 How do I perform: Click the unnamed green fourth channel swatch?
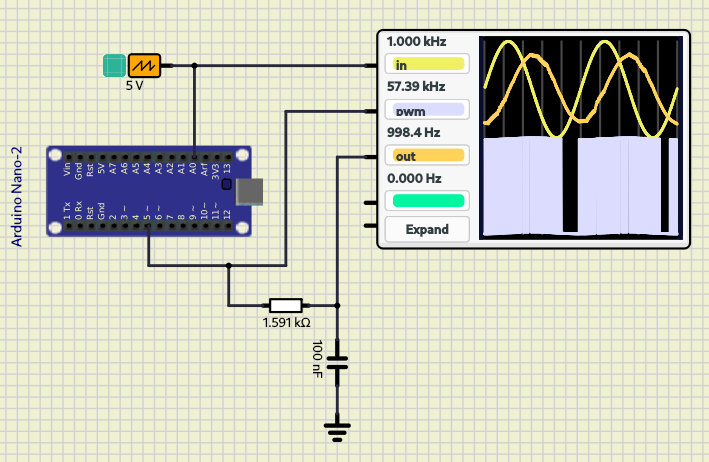click(x=426, y=201)
